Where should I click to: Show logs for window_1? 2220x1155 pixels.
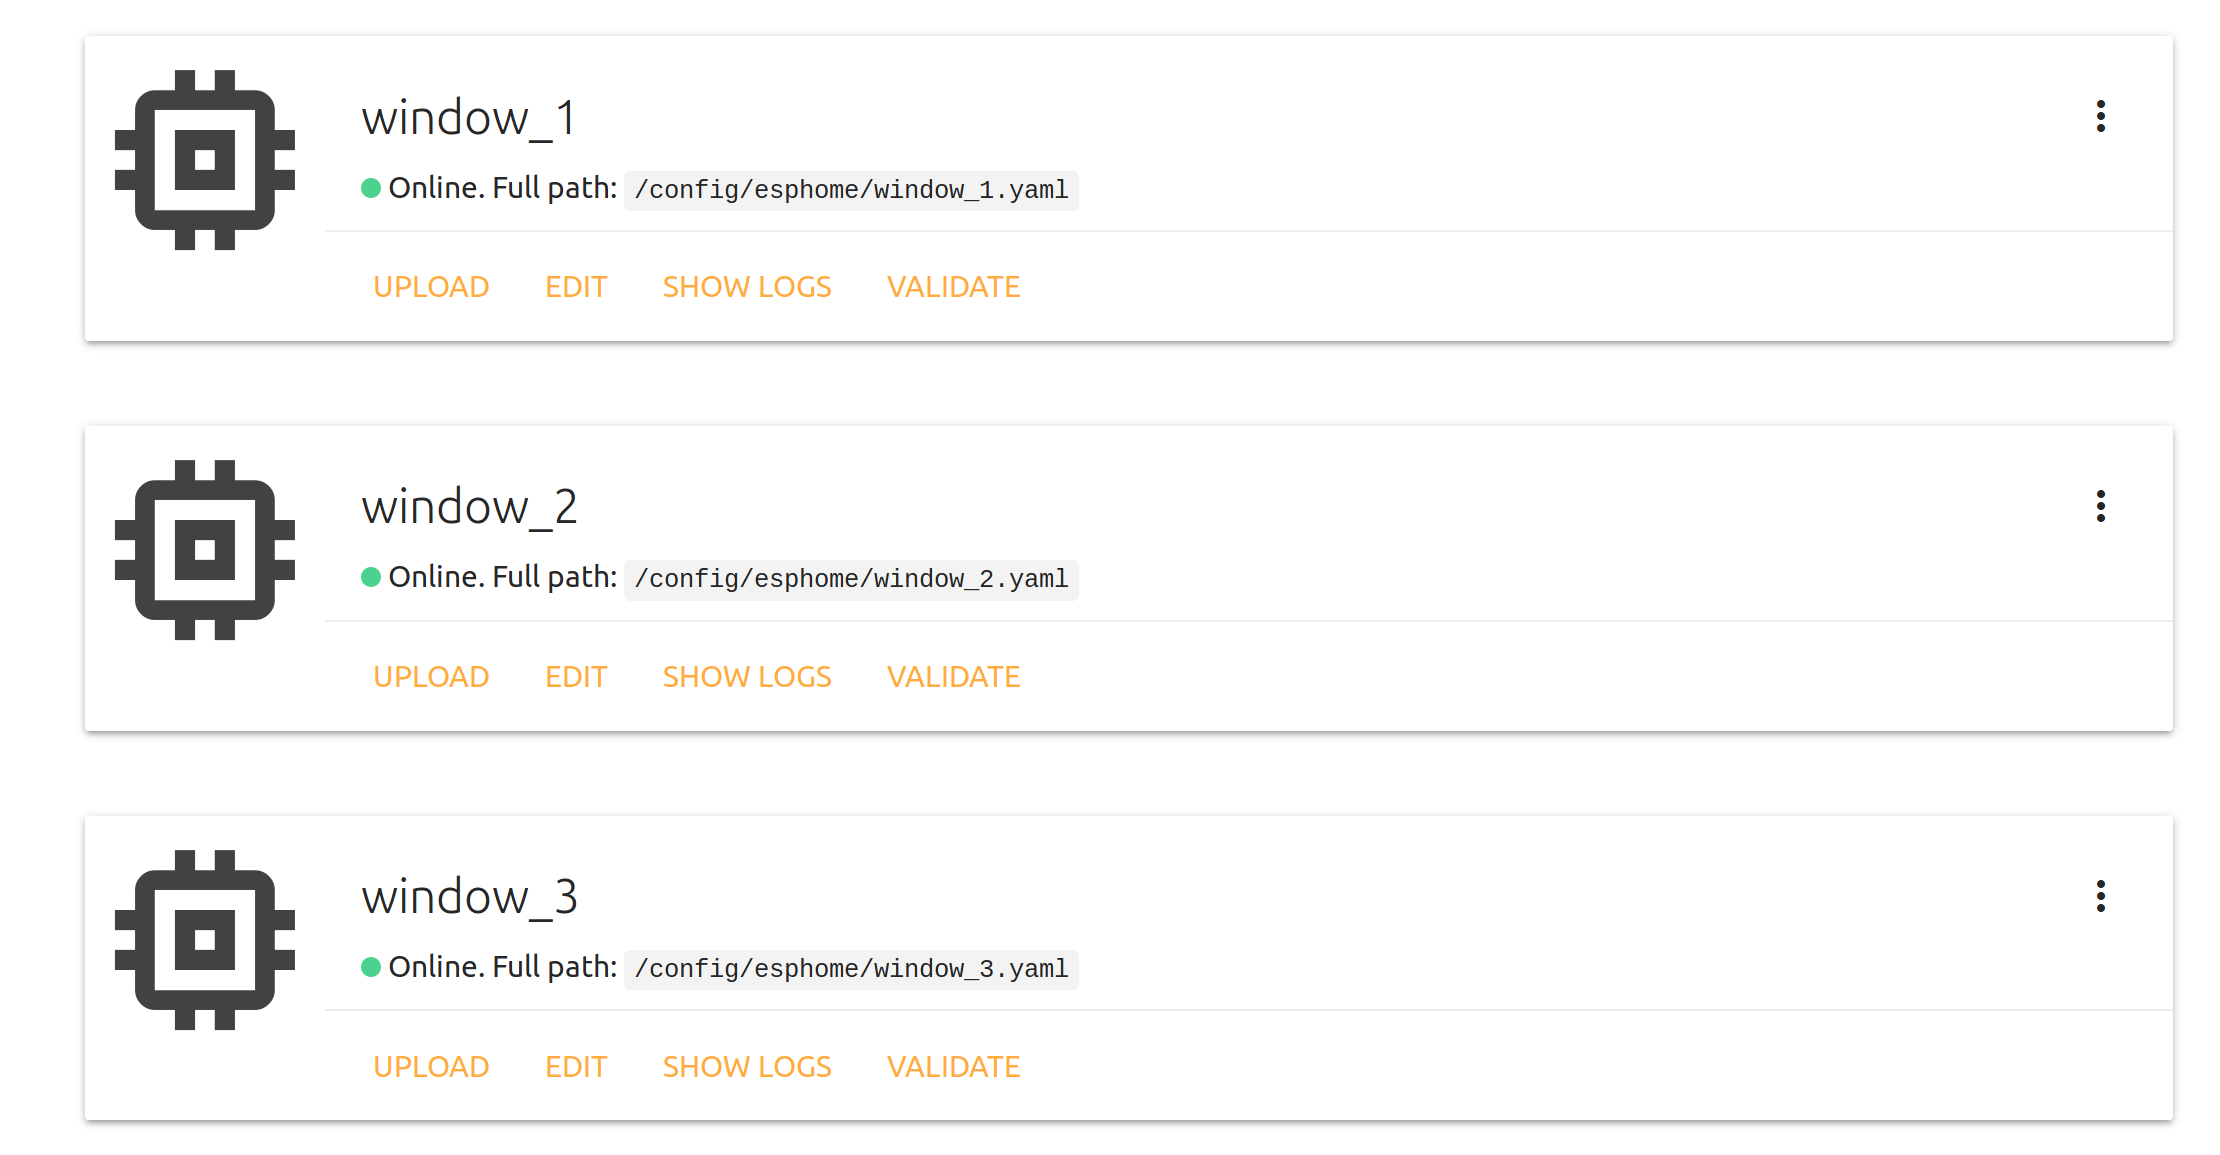pyautogui.click(x=747, y=287)
